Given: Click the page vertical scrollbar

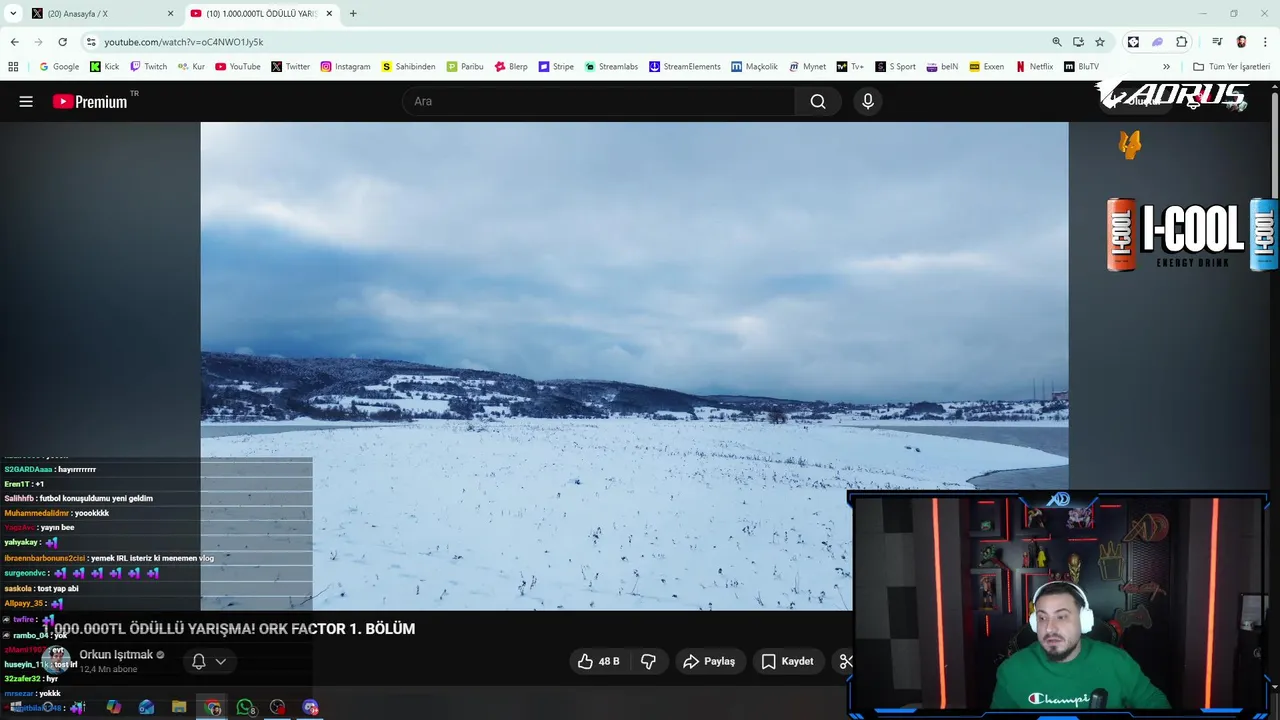Looking at the screenshot, I should (1274, 145).
